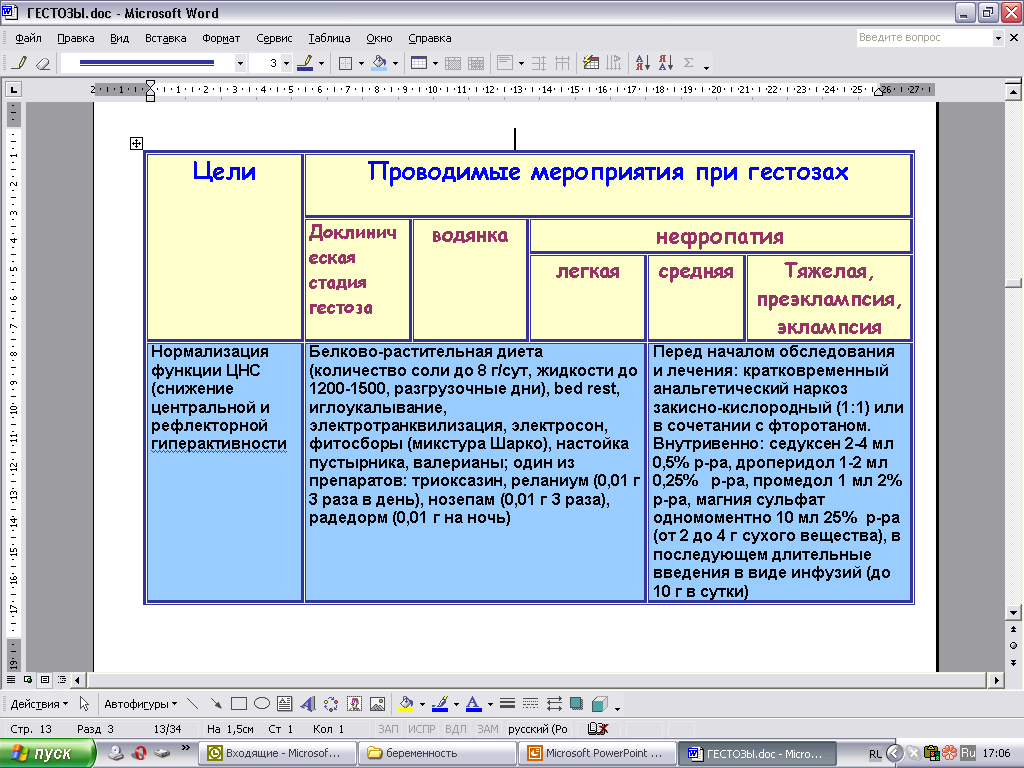Toggle ЗАМ overtype mode indicator
1024x768 pixels.
pos(487,729)
